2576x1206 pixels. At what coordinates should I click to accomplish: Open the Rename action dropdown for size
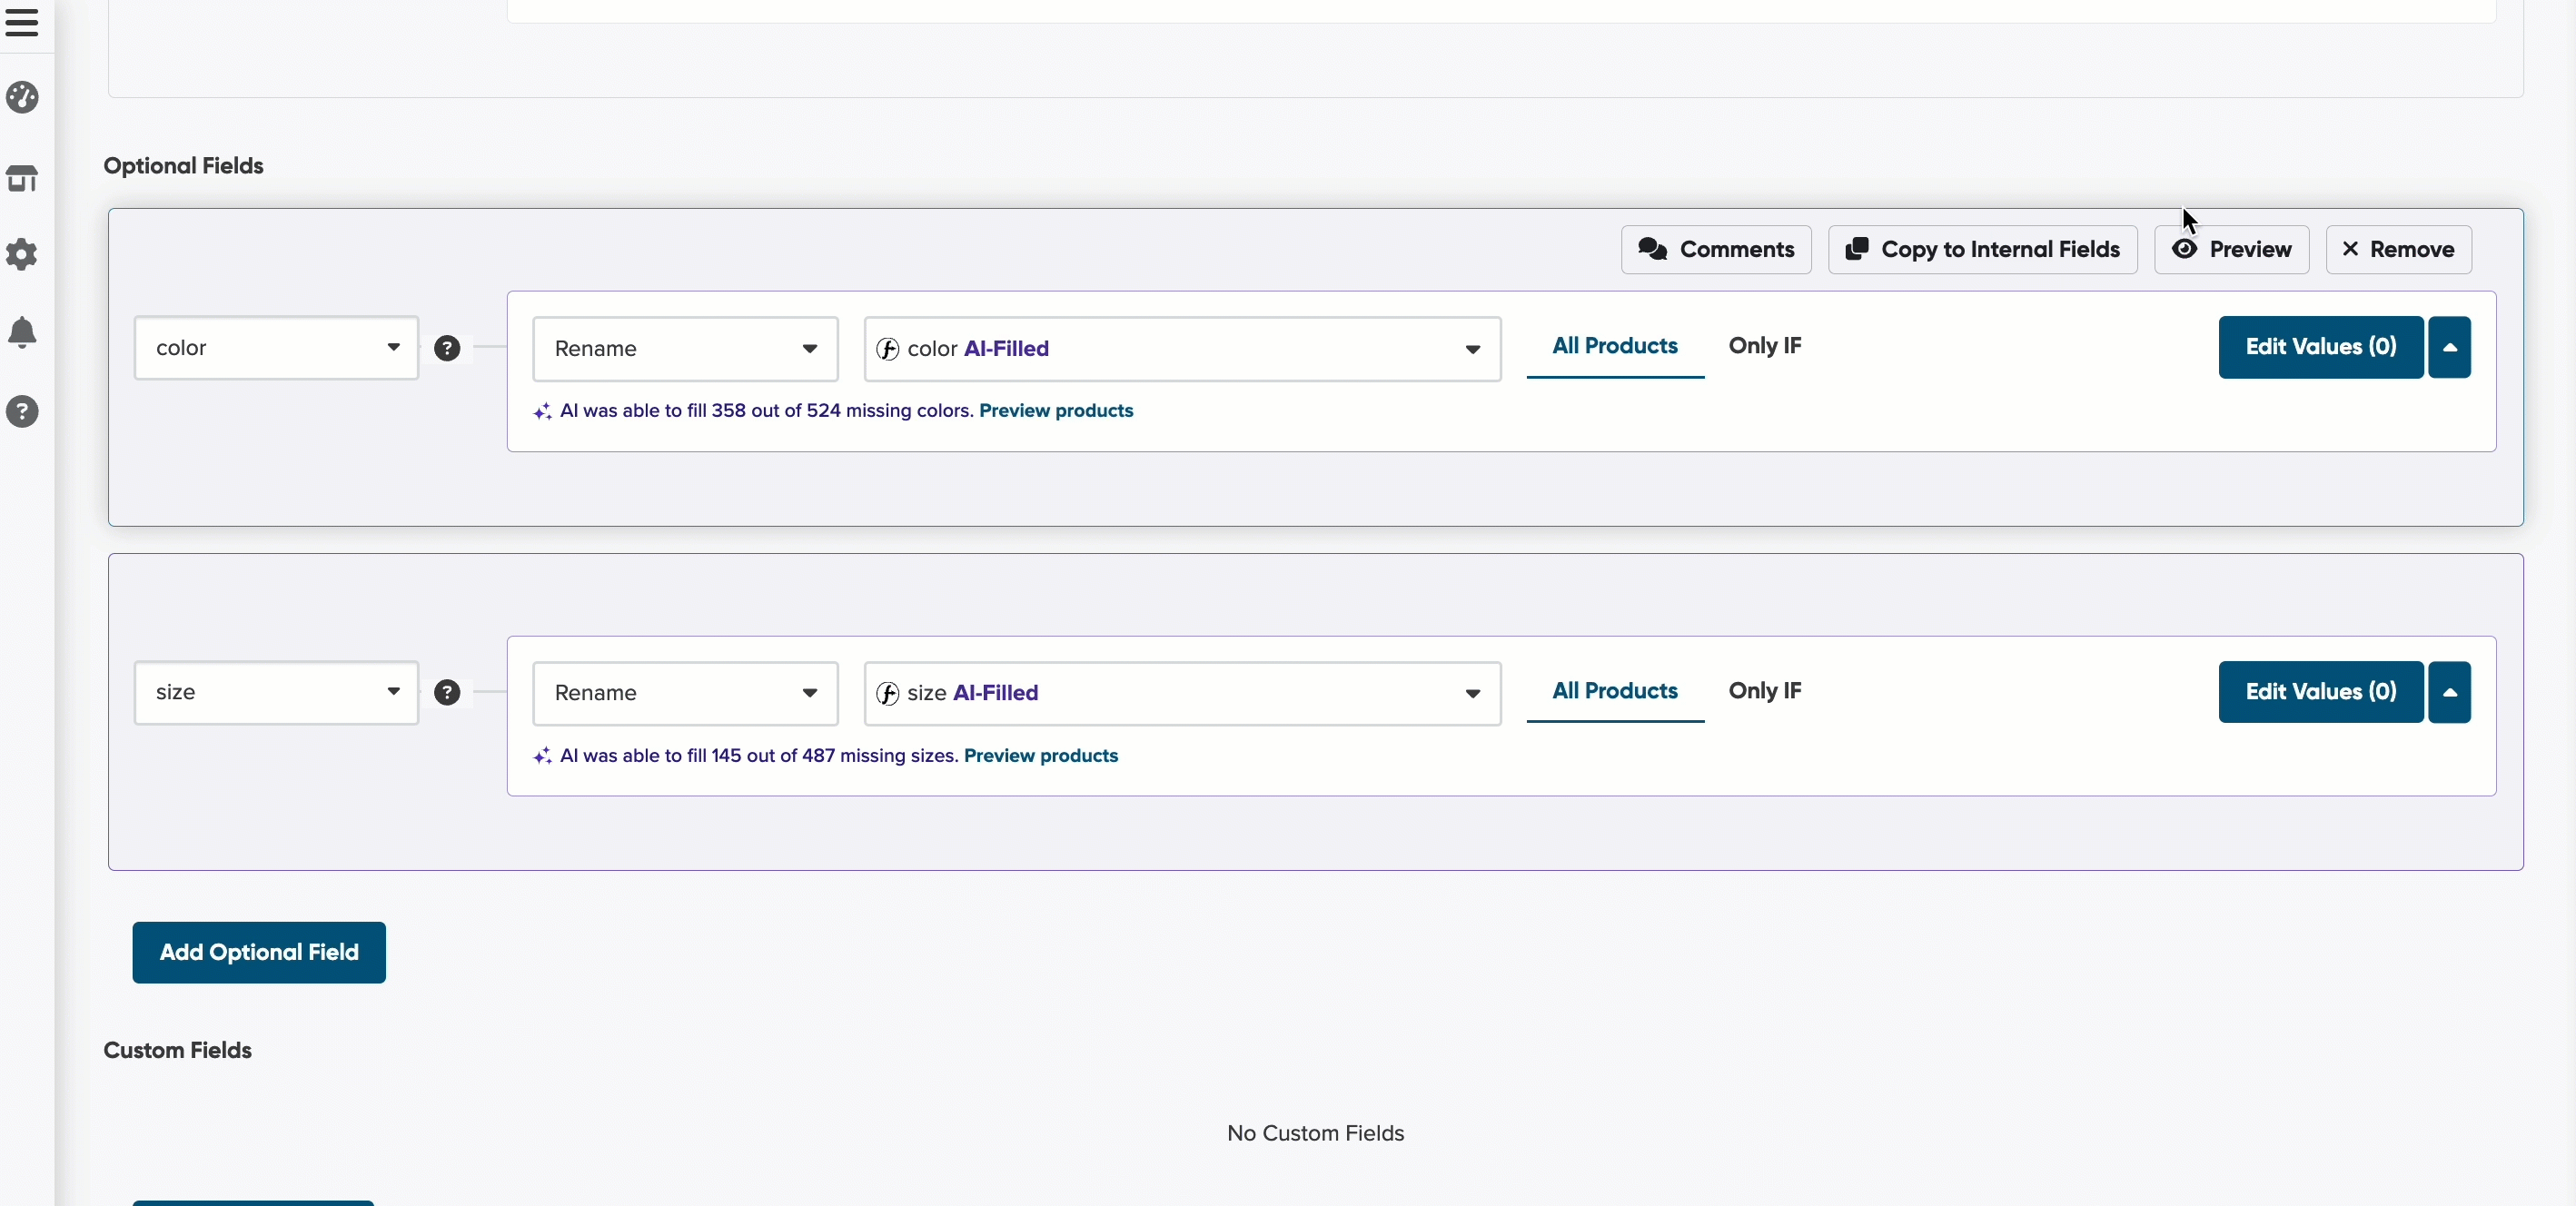click(x=685, y=693)
